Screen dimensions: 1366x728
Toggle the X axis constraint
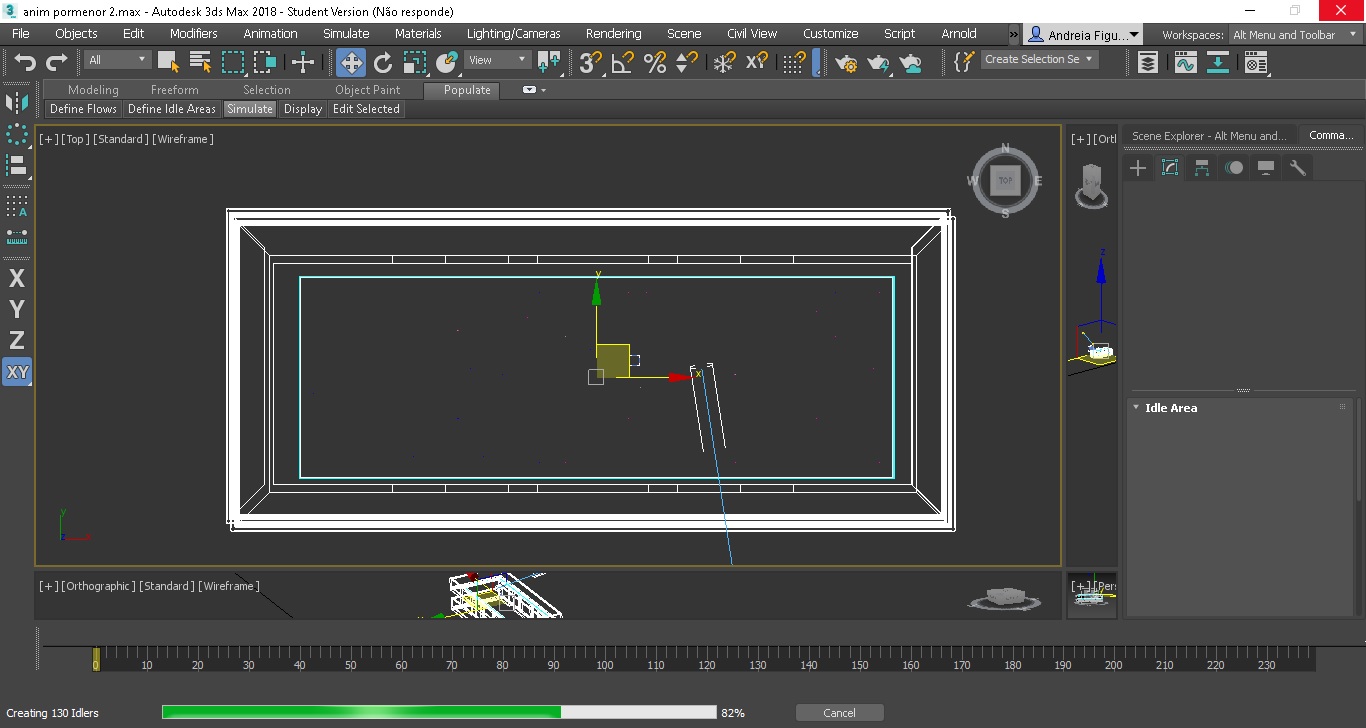coord(17,278)
